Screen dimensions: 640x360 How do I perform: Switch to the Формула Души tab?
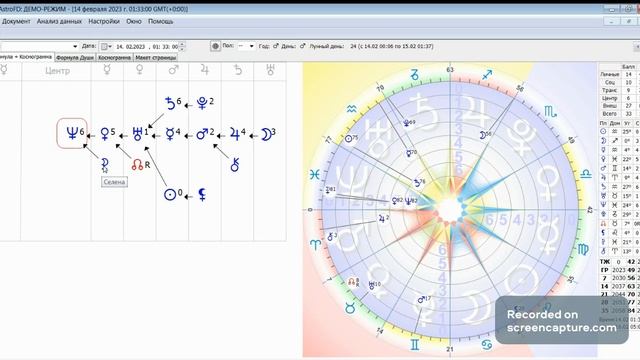coord(75,58)
